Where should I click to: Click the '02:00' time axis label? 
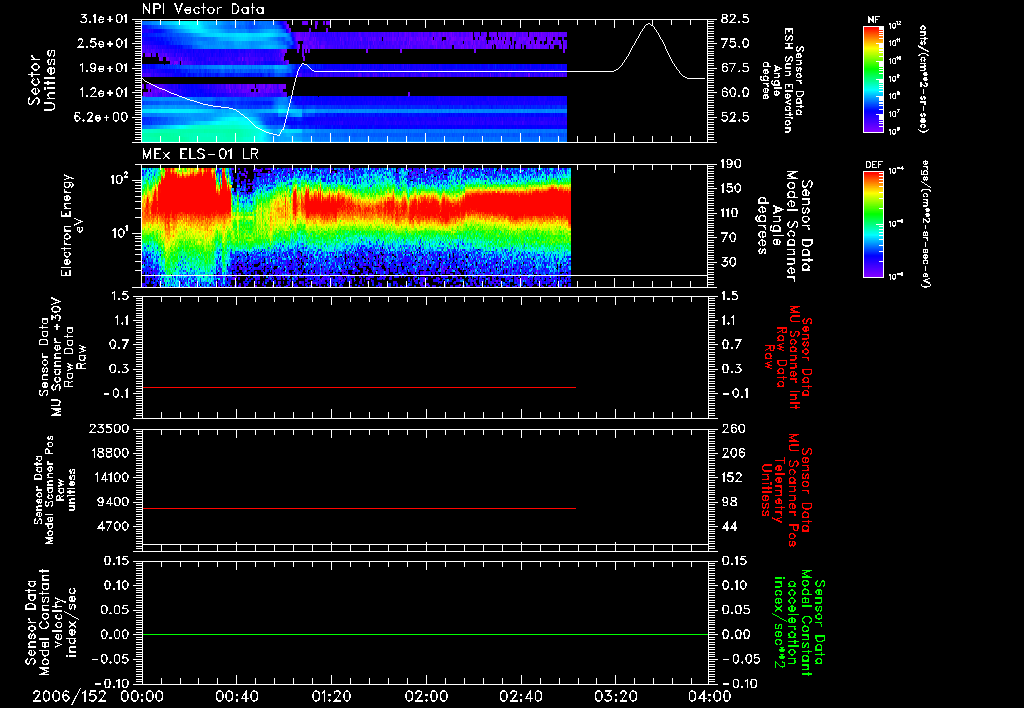coord(426,696)
